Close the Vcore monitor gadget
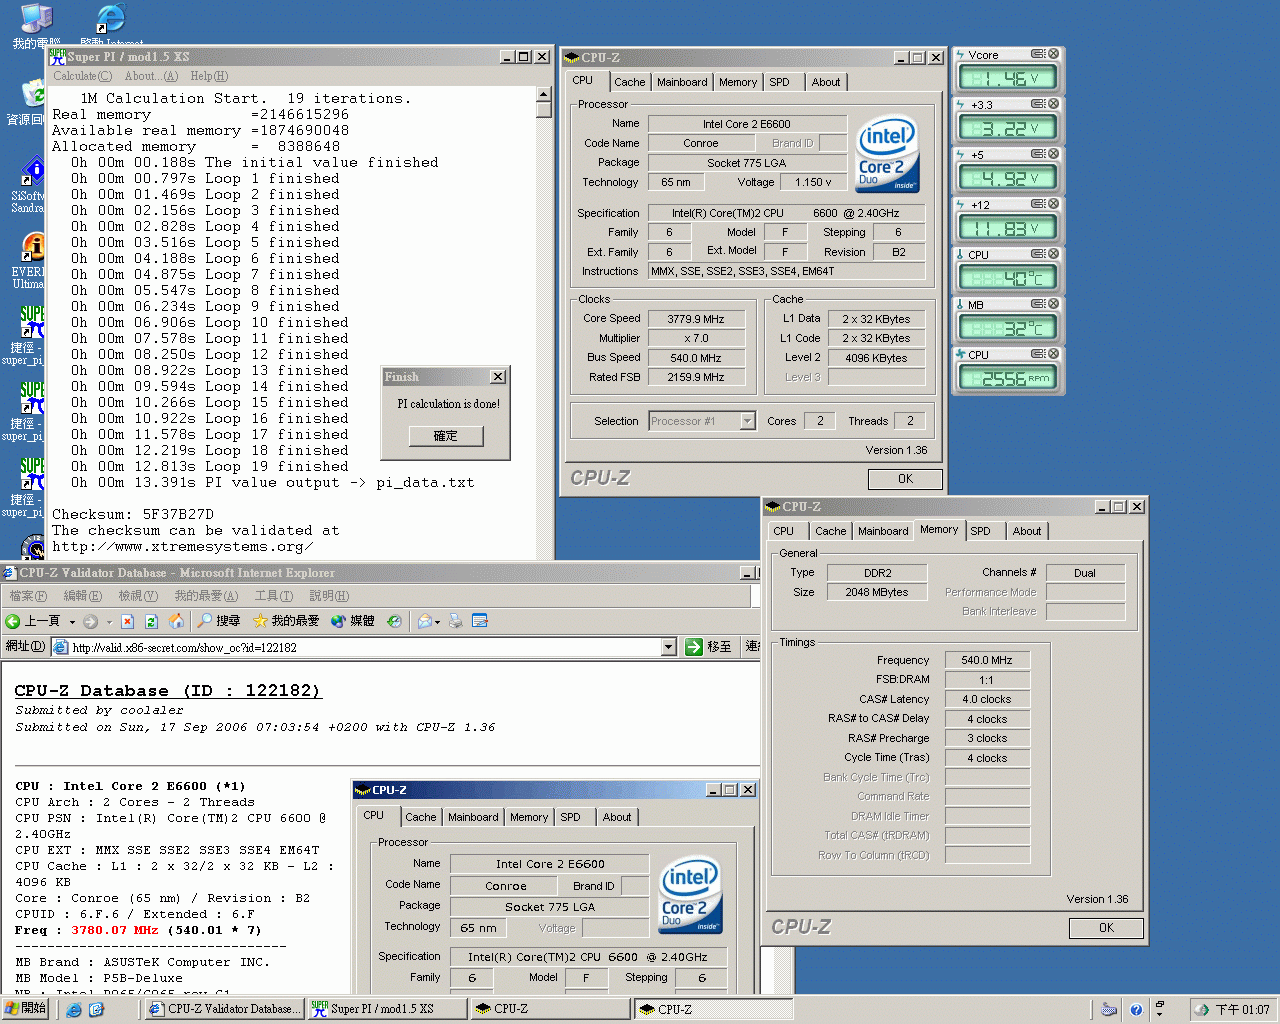Screen dimensions: 1280x1024 pyautogui.click(x=1053, y=54)
